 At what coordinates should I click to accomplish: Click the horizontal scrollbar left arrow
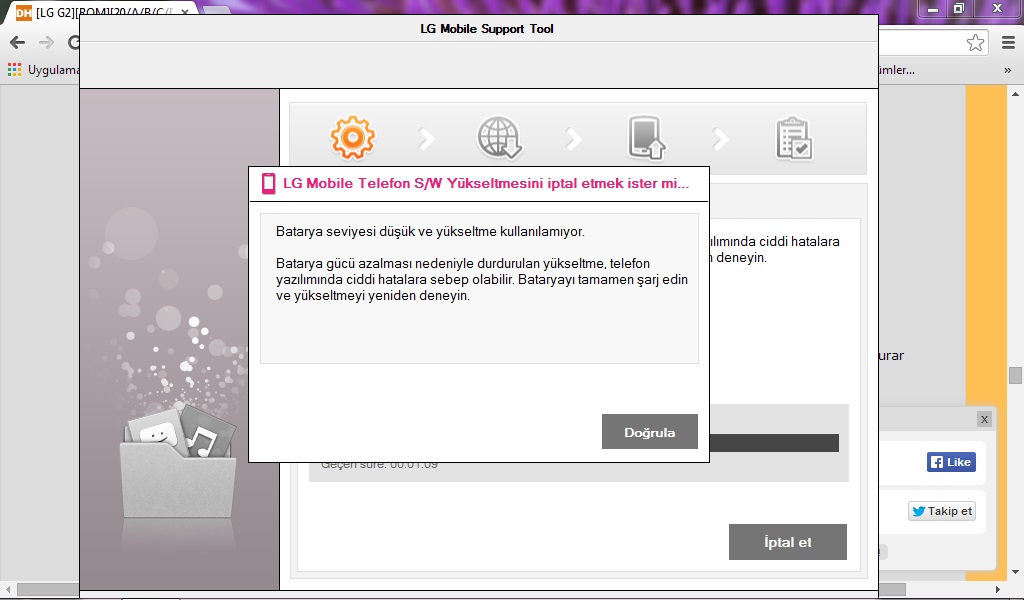(7, 590)
